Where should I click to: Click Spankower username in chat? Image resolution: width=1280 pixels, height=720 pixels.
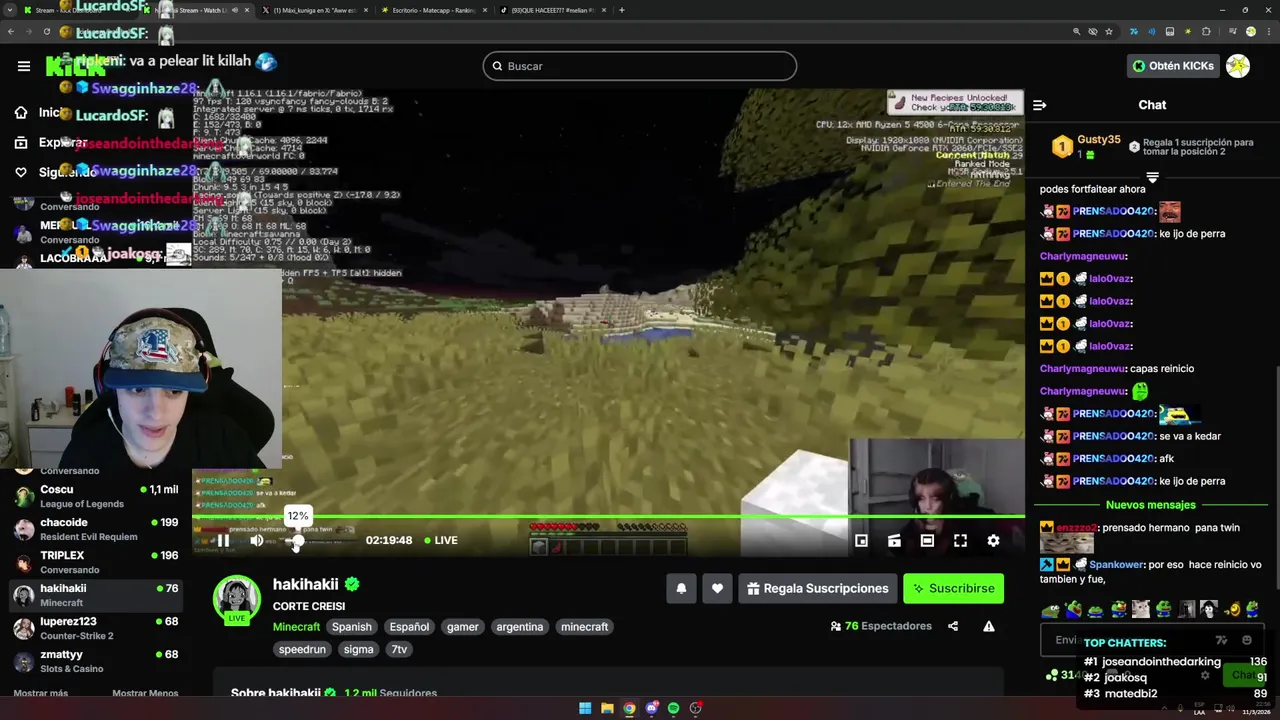[1118, 565]
